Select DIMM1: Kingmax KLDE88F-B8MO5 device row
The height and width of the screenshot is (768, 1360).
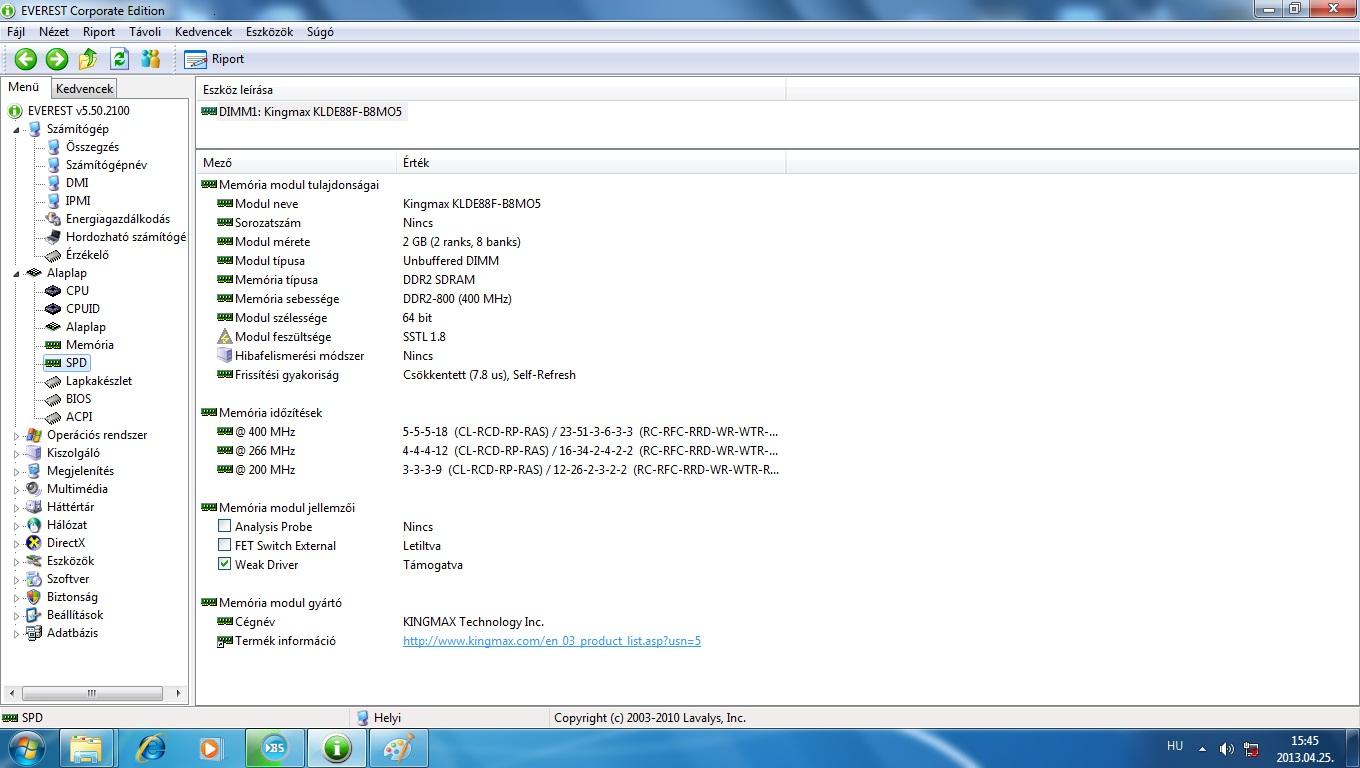click(302, 112)
